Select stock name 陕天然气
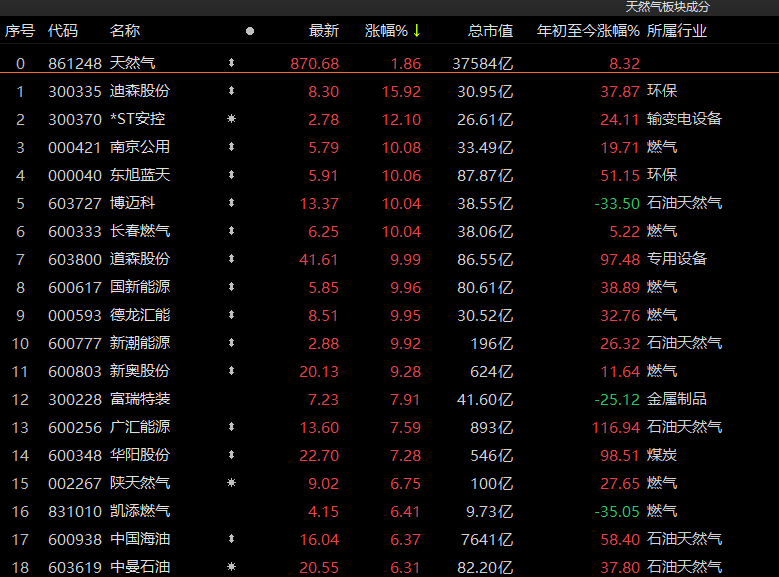The width and height of the screenshot is (779, 577). tap(140, 483)
